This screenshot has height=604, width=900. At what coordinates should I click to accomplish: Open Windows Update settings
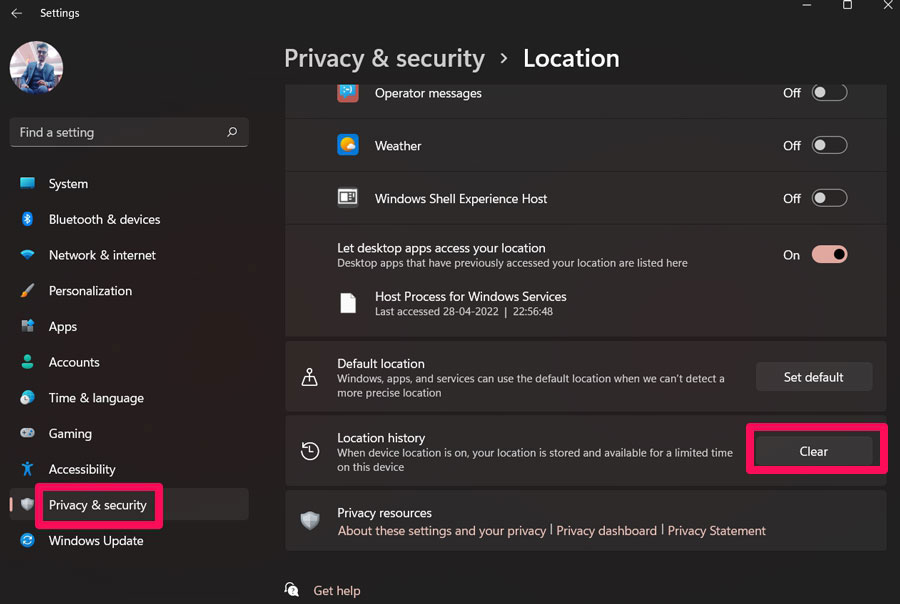pos(129,540)
